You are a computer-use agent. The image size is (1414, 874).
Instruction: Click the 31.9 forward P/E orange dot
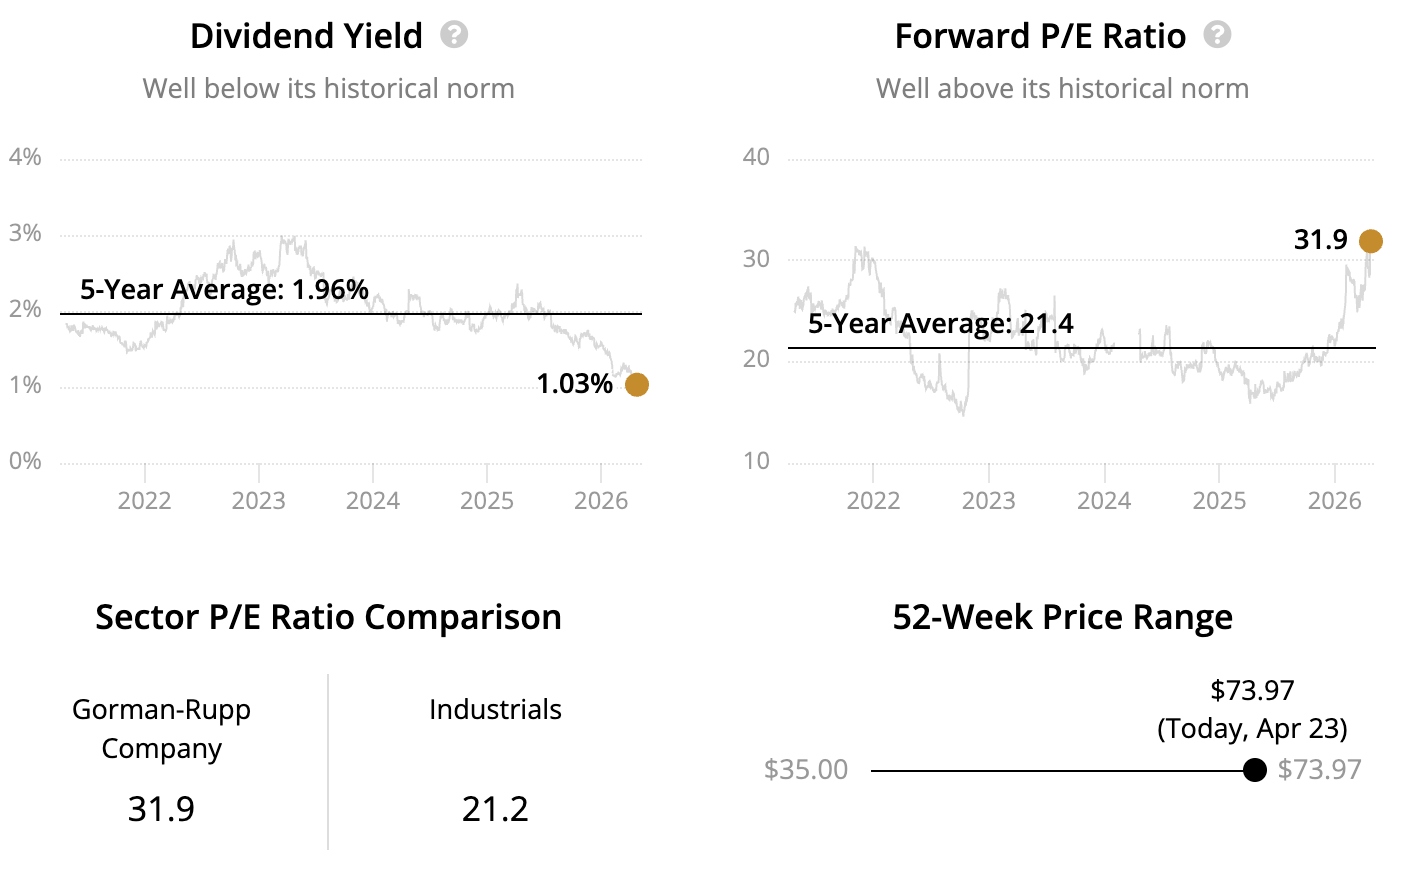[x=1371, y=241]
